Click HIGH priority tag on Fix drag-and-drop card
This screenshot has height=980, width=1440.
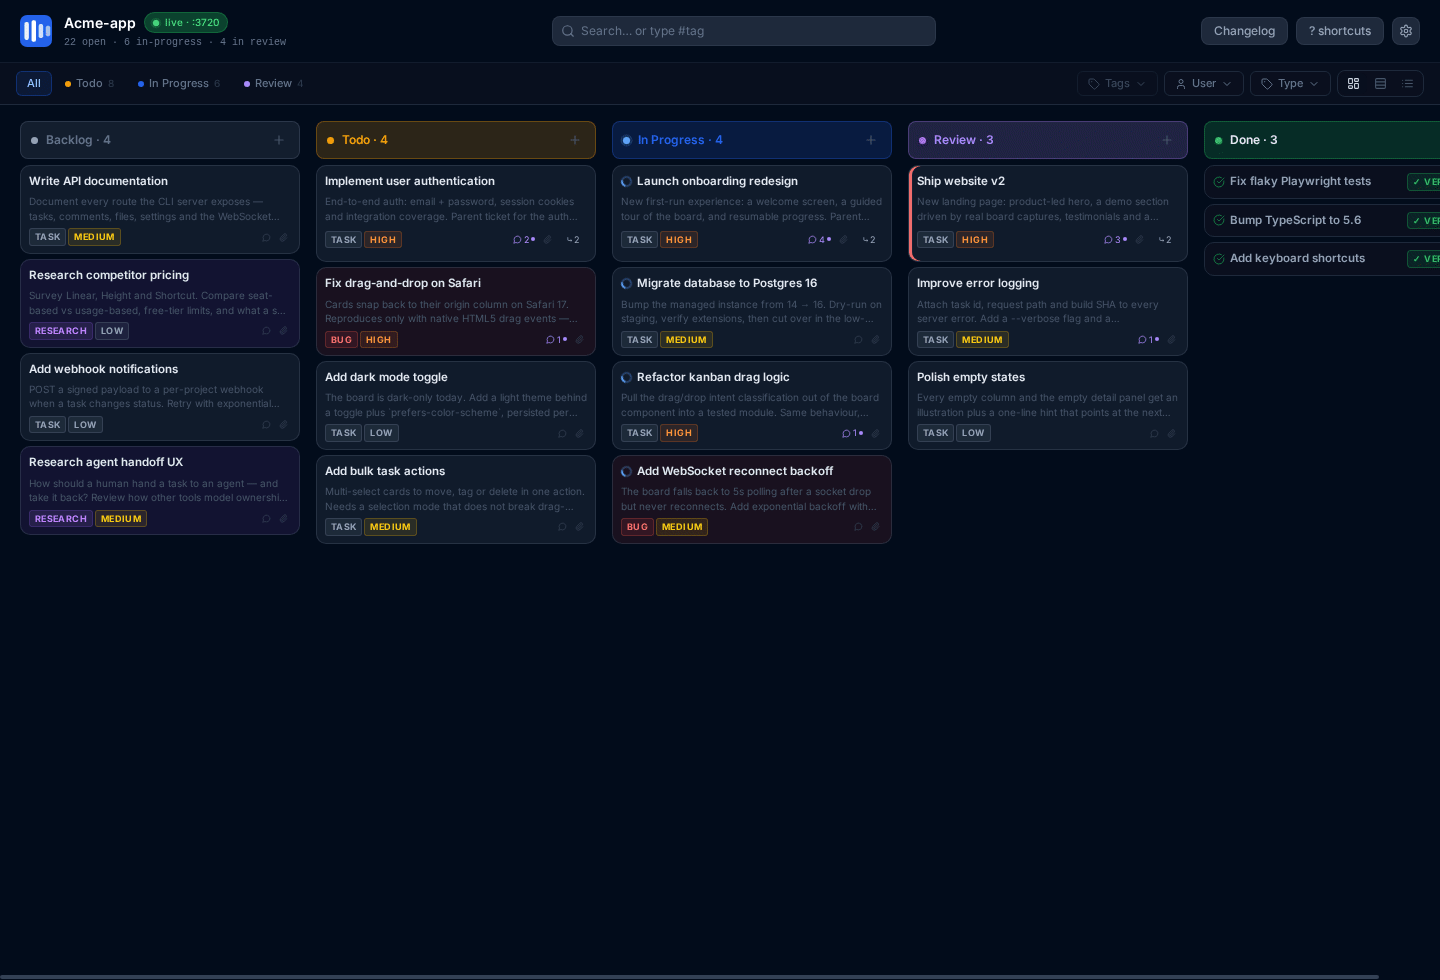[379, 340]
